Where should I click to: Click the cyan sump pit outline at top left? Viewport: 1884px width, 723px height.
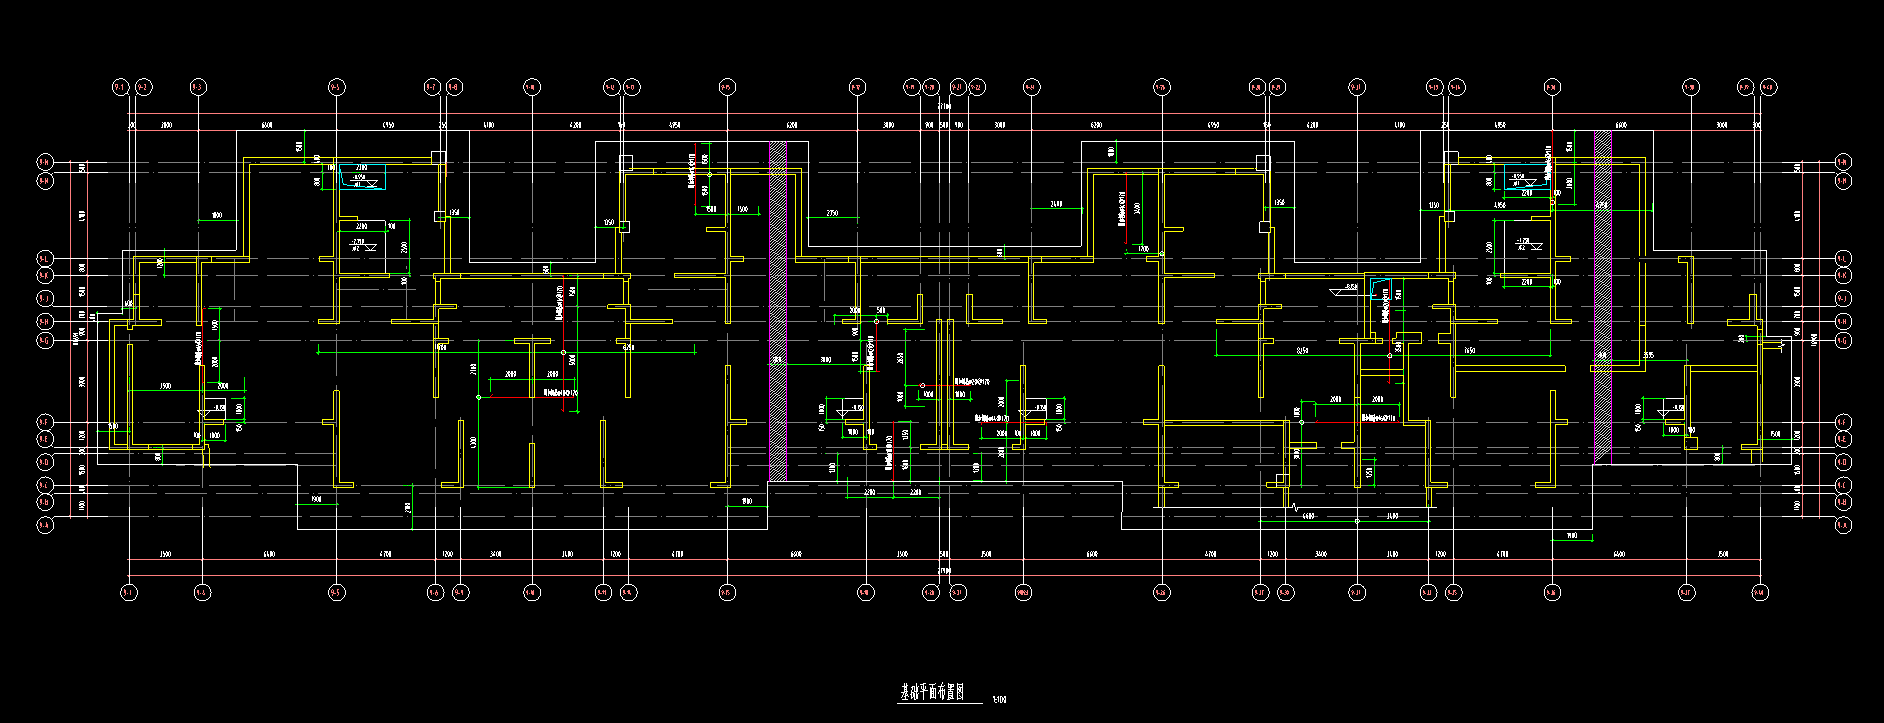[360, 176]
